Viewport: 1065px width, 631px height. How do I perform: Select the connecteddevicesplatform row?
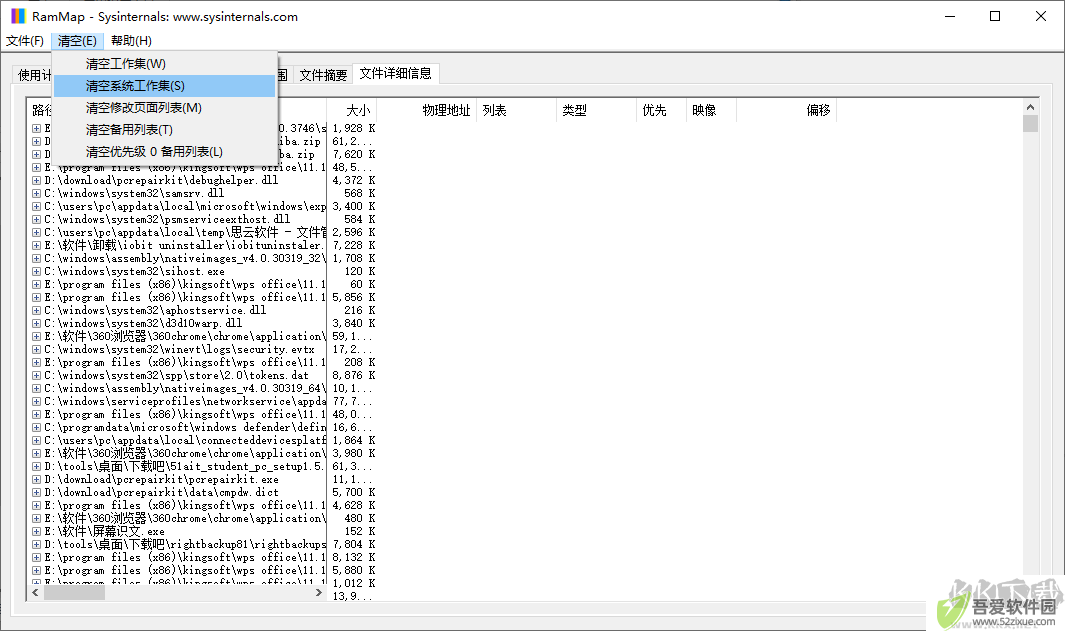185,441
